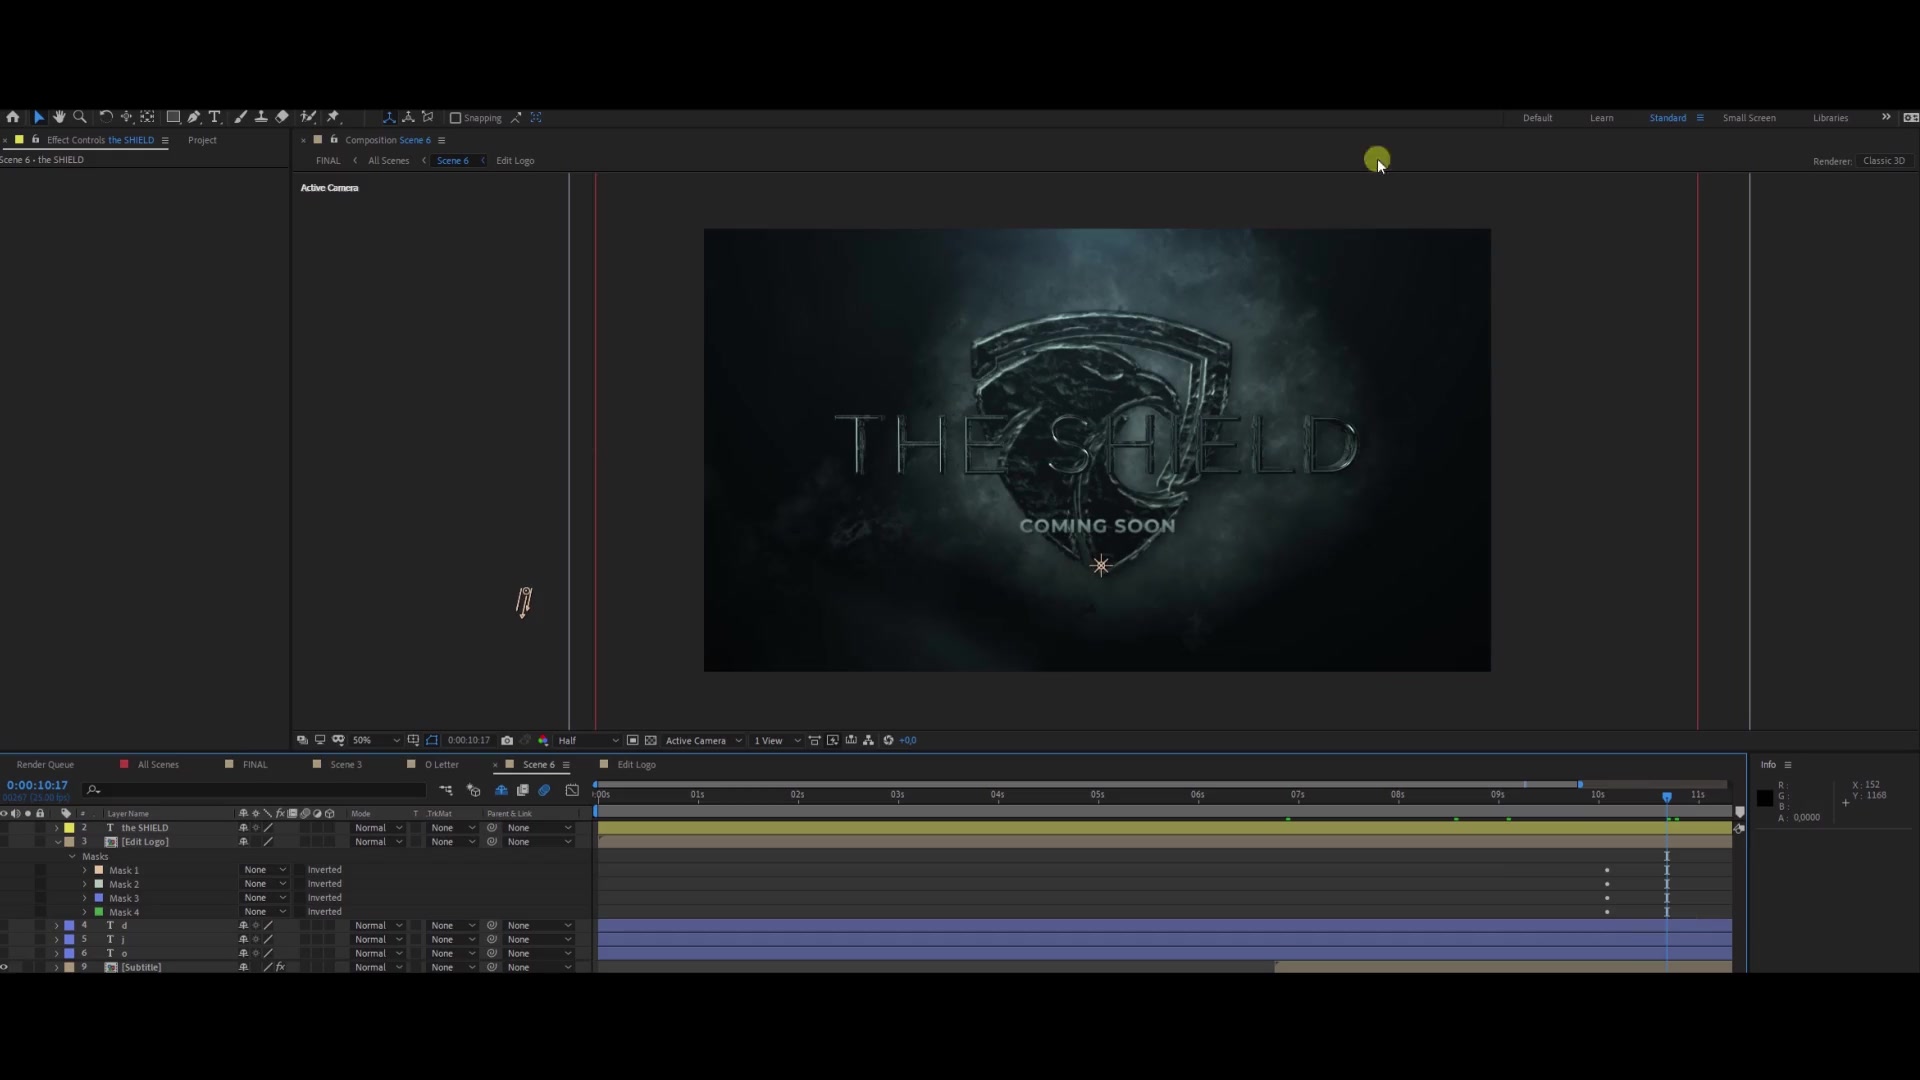Click the composition flowchart icon in viewer bar

(868, 741)
